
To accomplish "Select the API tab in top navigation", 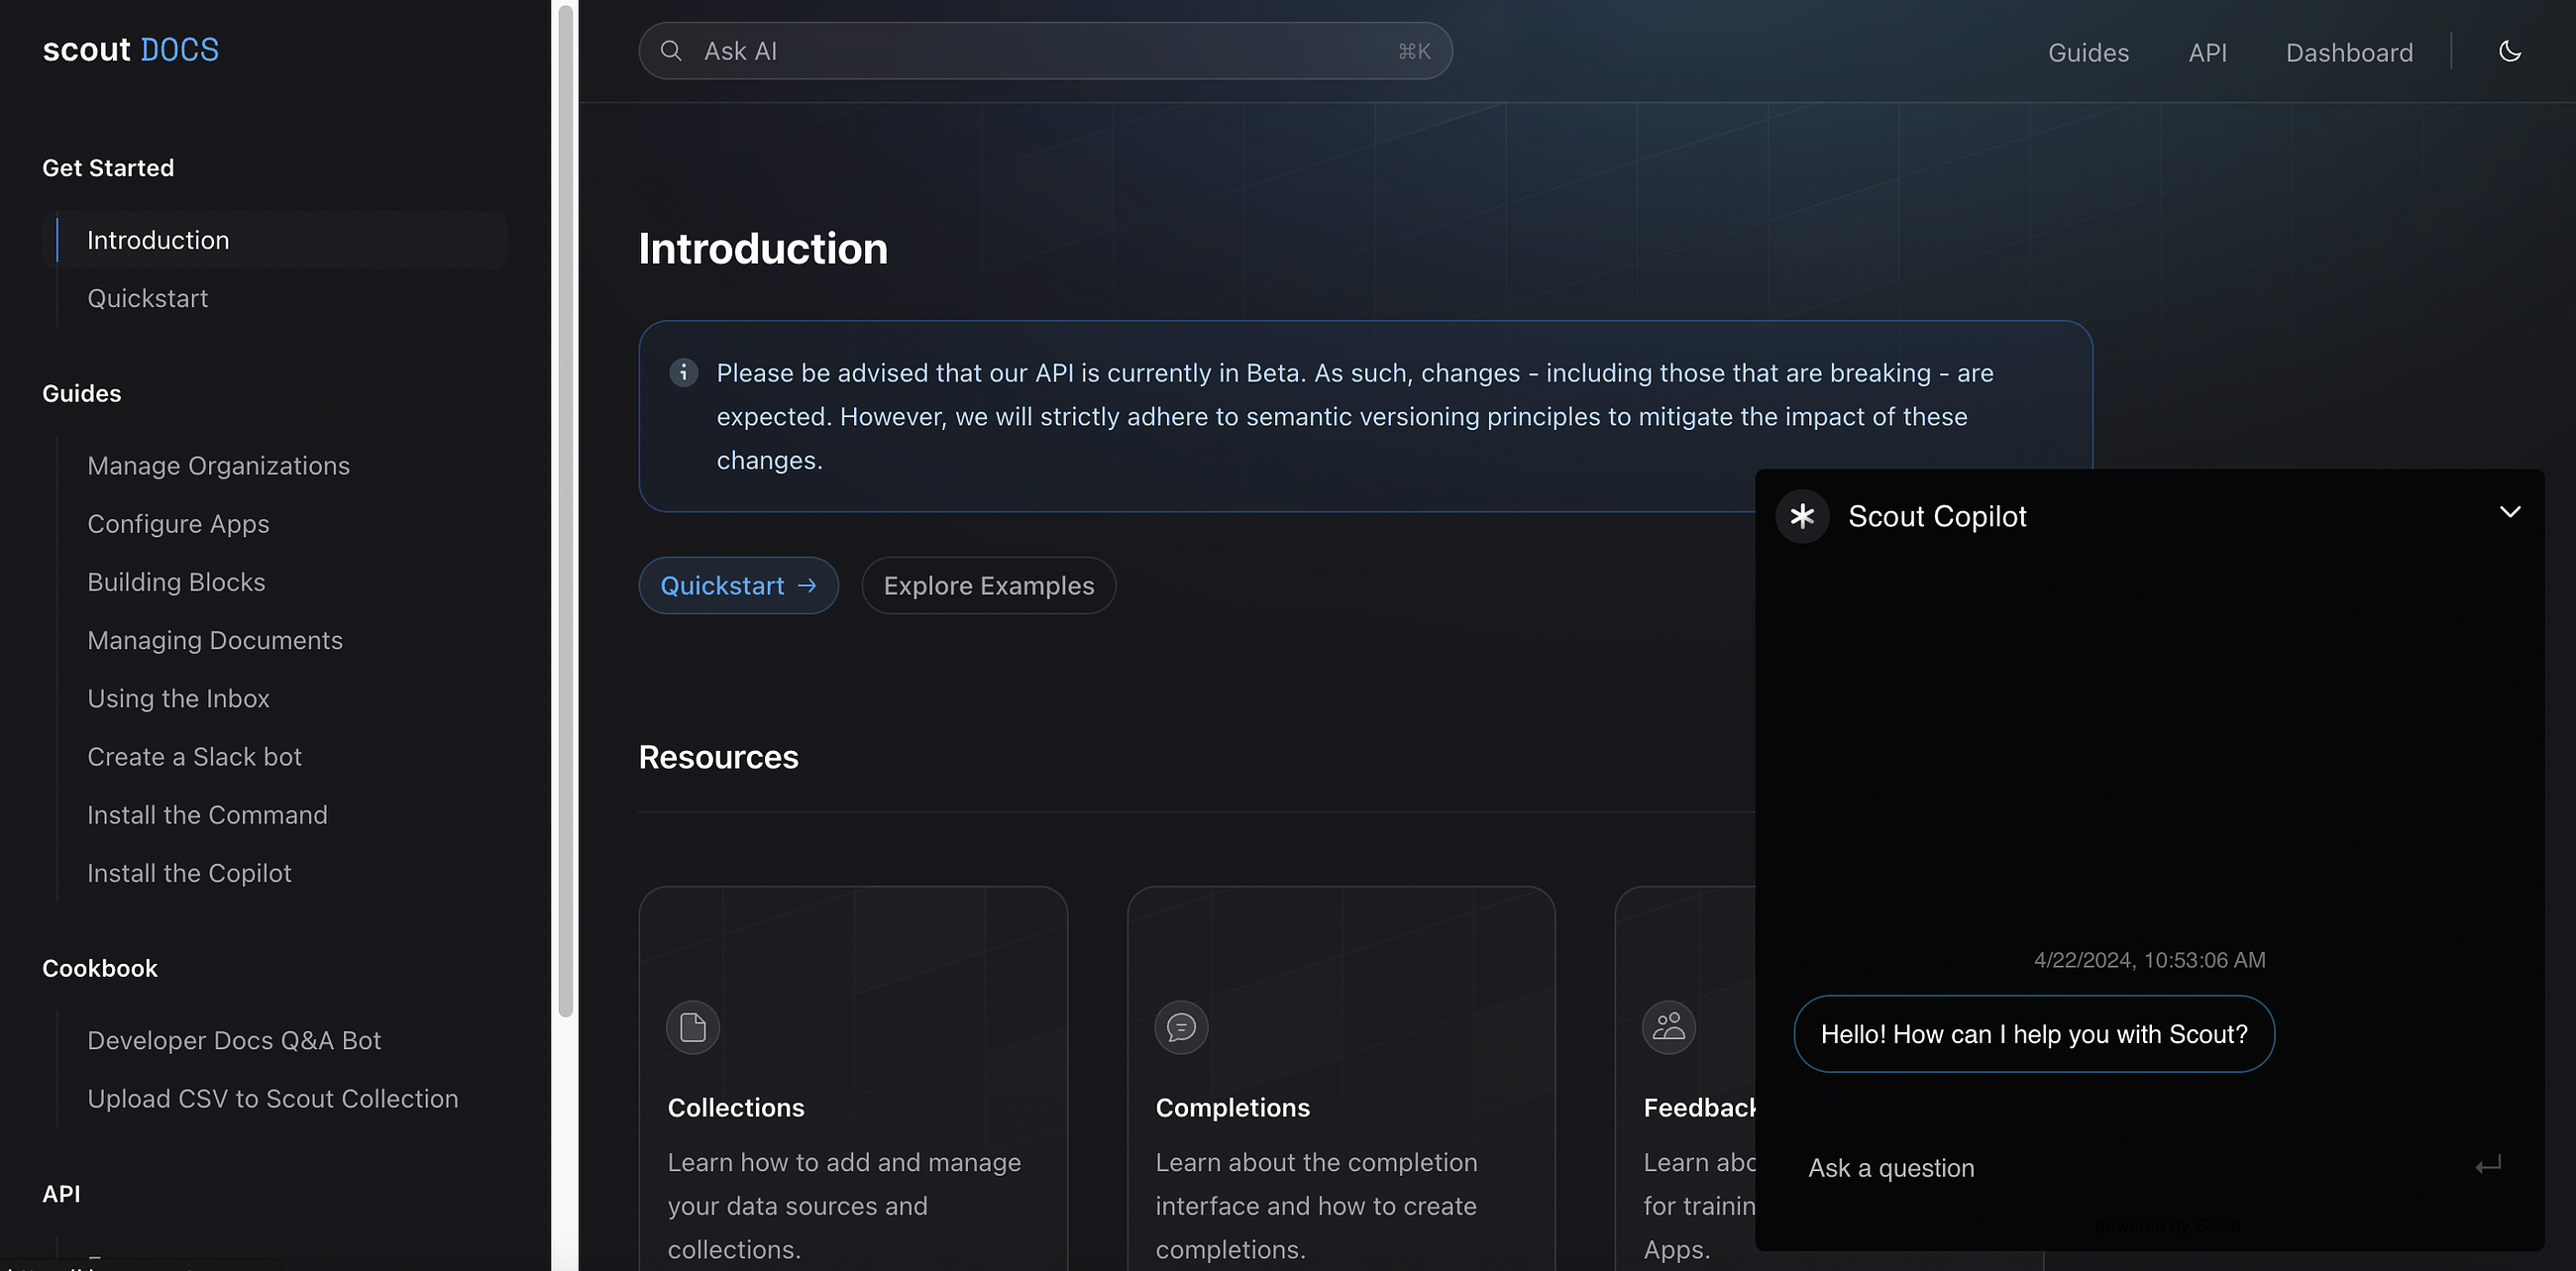I will click(x=2206, y=50).
